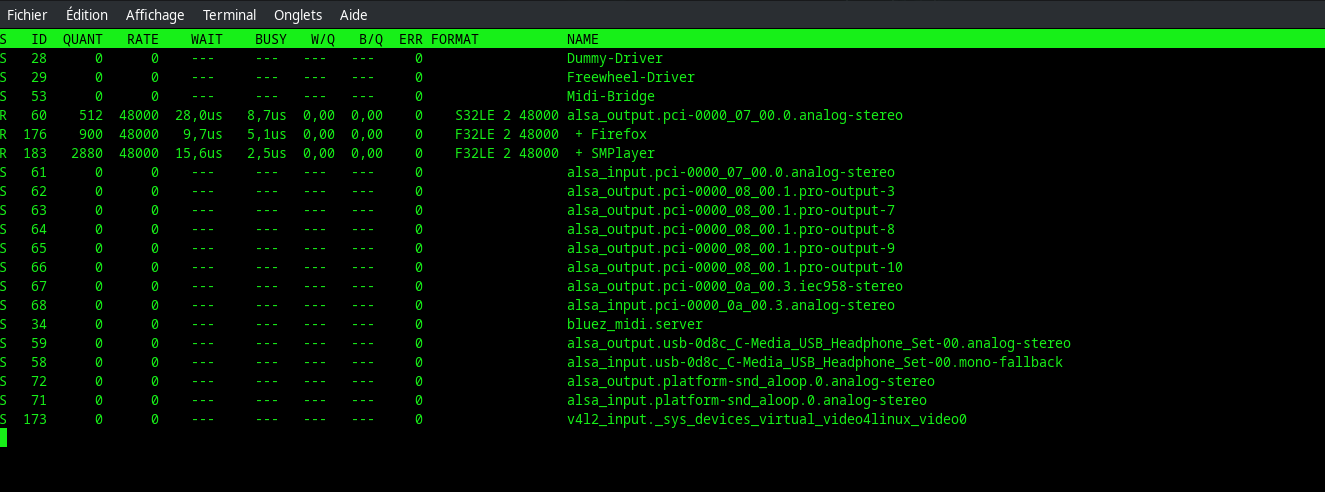Click the + Firefox stream entry
The width and height of the screenshot is (1325, 492).
pos(611,135)
